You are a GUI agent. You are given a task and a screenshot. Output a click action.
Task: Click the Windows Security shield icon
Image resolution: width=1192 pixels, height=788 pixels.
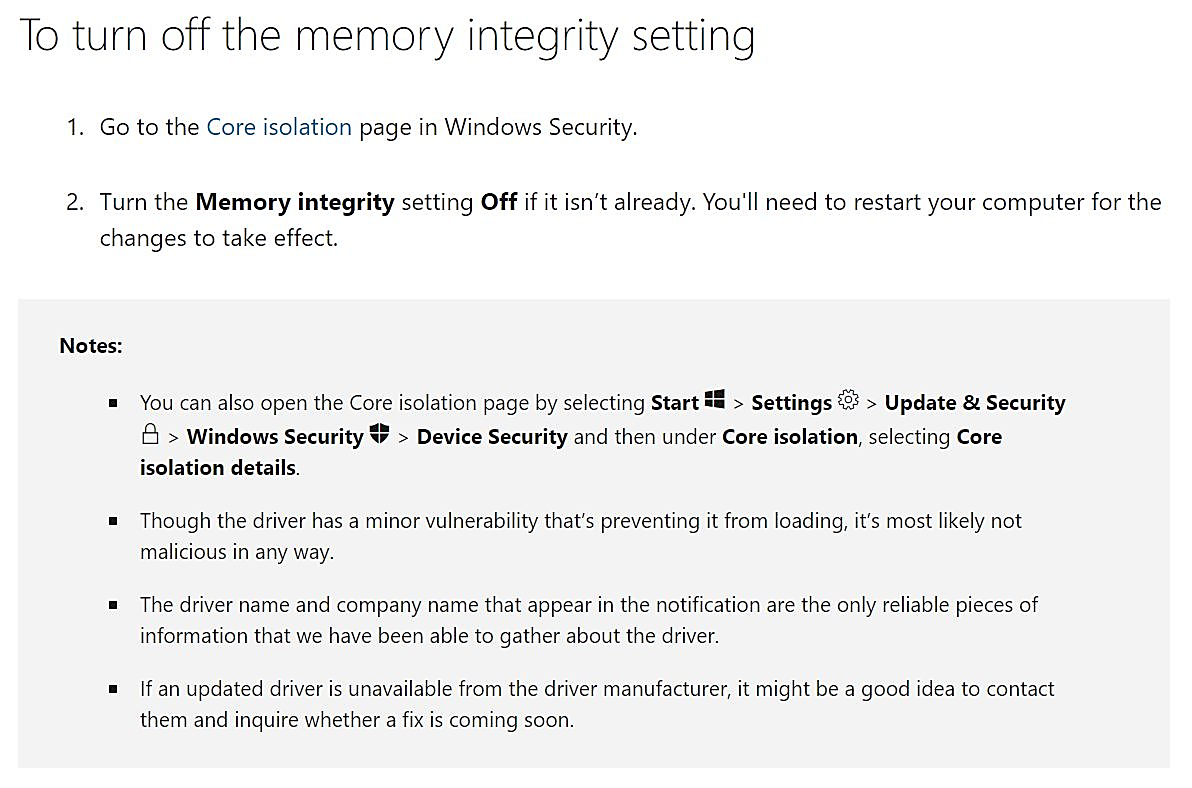[x=379, y=435]
